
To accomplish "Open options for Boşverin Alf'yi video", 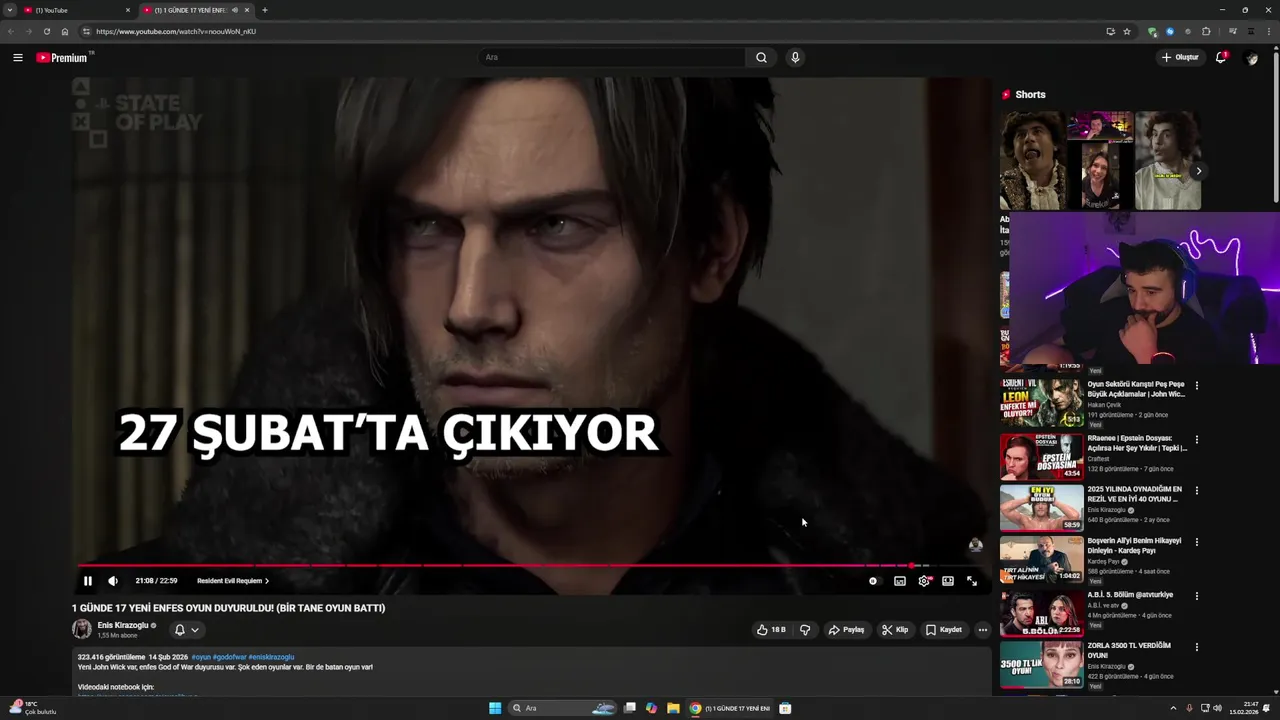I will click(x=1196, y=542).
